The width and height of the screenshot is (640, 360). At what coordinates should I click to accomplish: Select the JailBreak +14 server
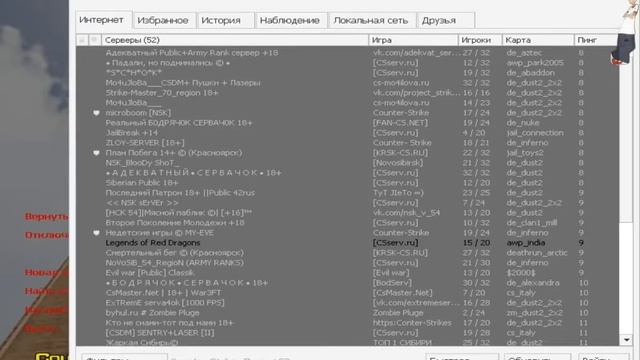point(347,133)
